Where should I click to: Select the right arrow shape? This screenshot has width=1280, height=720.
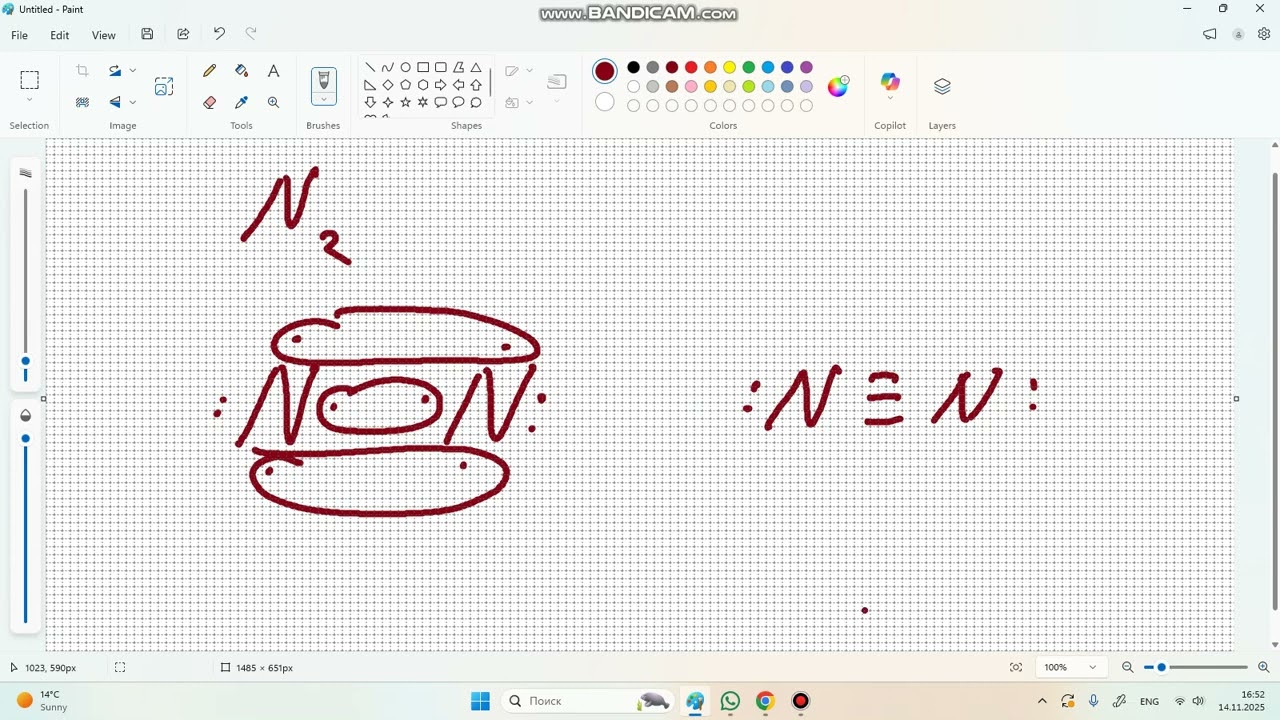[x=440, y=85]
